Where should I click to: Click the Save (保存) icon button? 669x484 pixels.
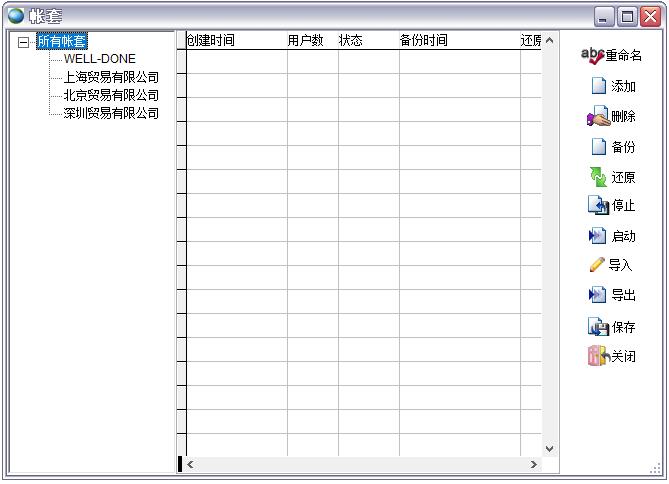point(598,327)
